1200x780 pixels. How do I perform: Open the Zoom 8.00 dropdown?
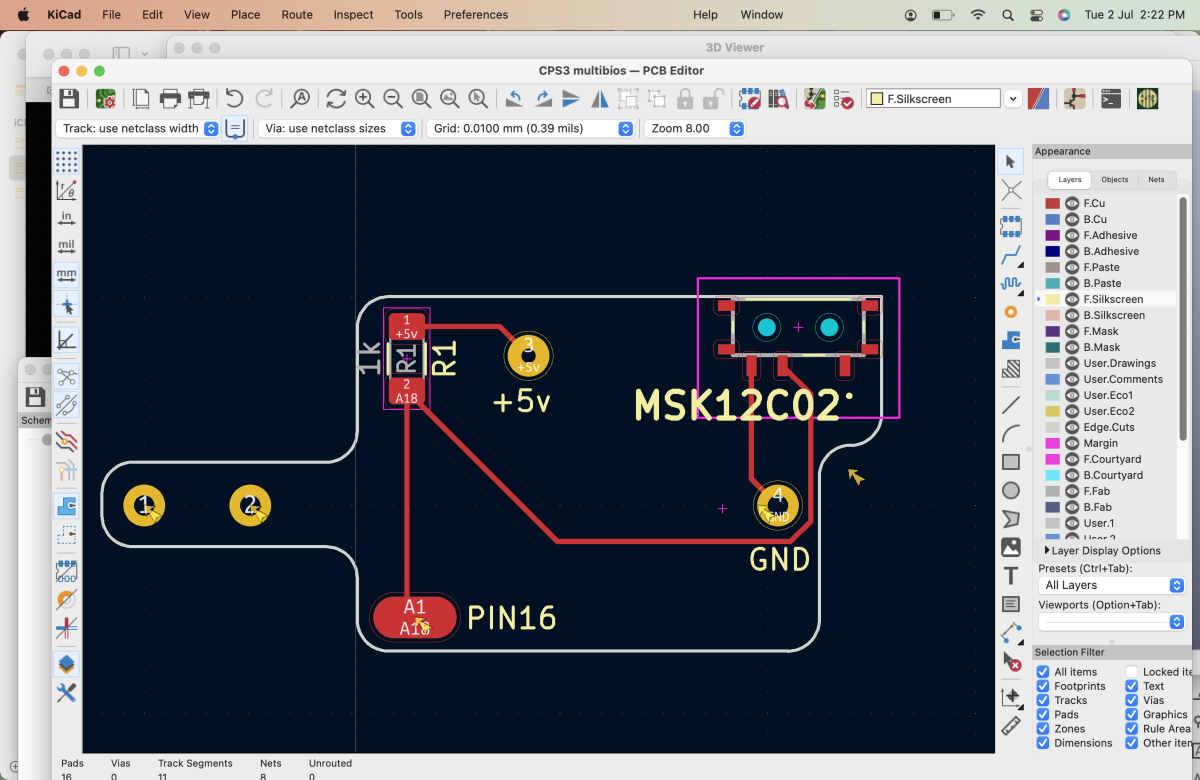[x=695, y=128]
